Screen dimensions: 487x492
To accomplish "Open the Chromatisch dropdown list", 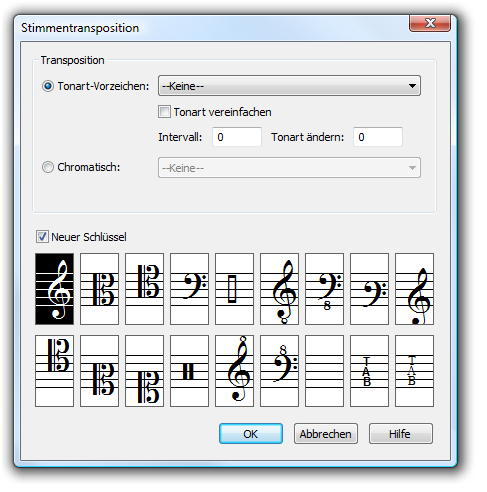I will tap(289, 168).
